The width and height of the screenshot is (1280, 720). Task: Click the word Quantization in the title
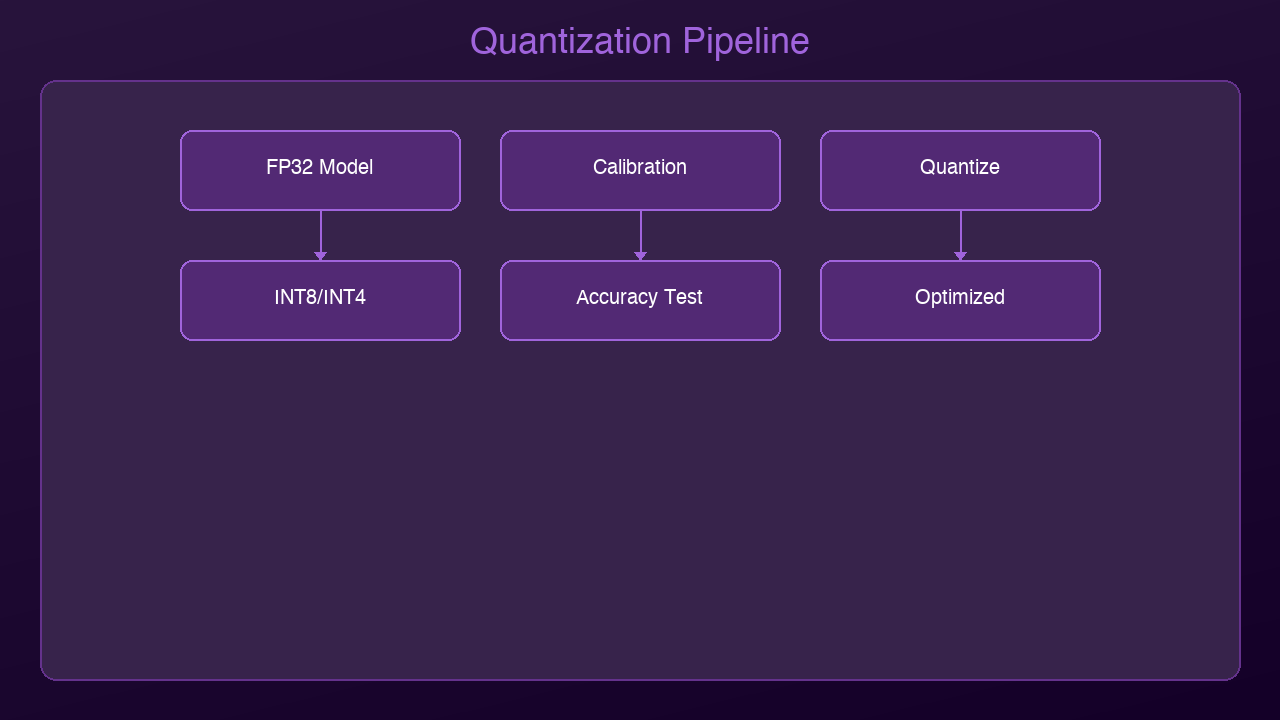pyautogui.click(x=570, y=42)
